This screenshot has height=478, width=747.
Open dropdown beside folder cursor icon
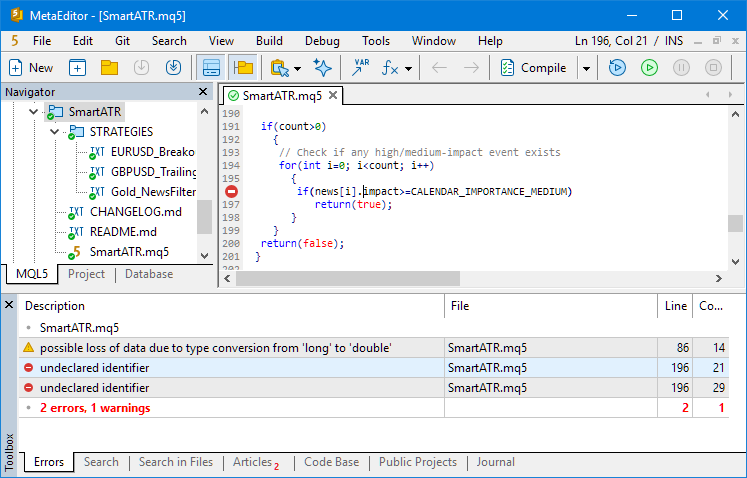click(x=298, y=69)
